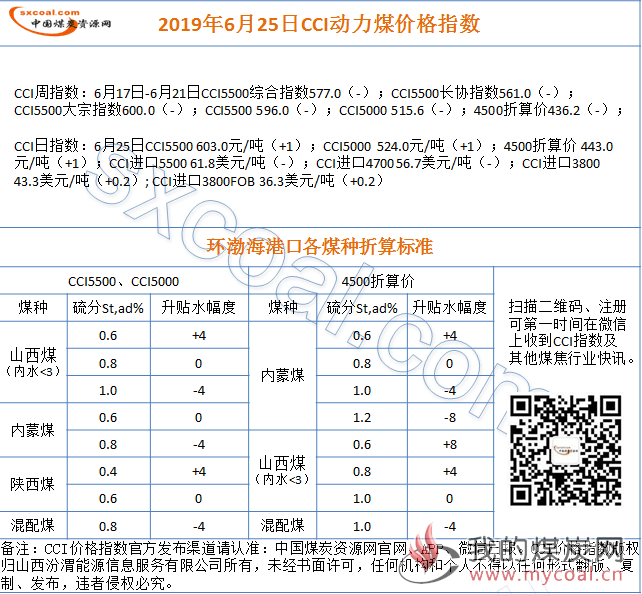Select 混配煤 cell in CCI5500 table
The image size is (642, 594).
[33, 525]
